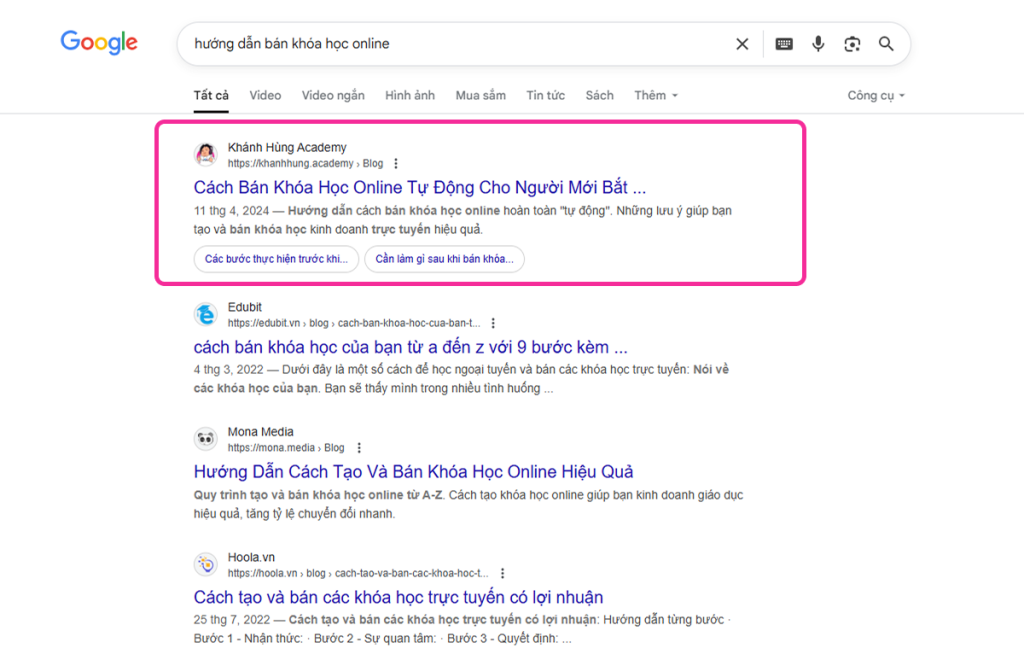
Task: Select the 'Tất cả' results tab
Action: click(x=211, y=95)
